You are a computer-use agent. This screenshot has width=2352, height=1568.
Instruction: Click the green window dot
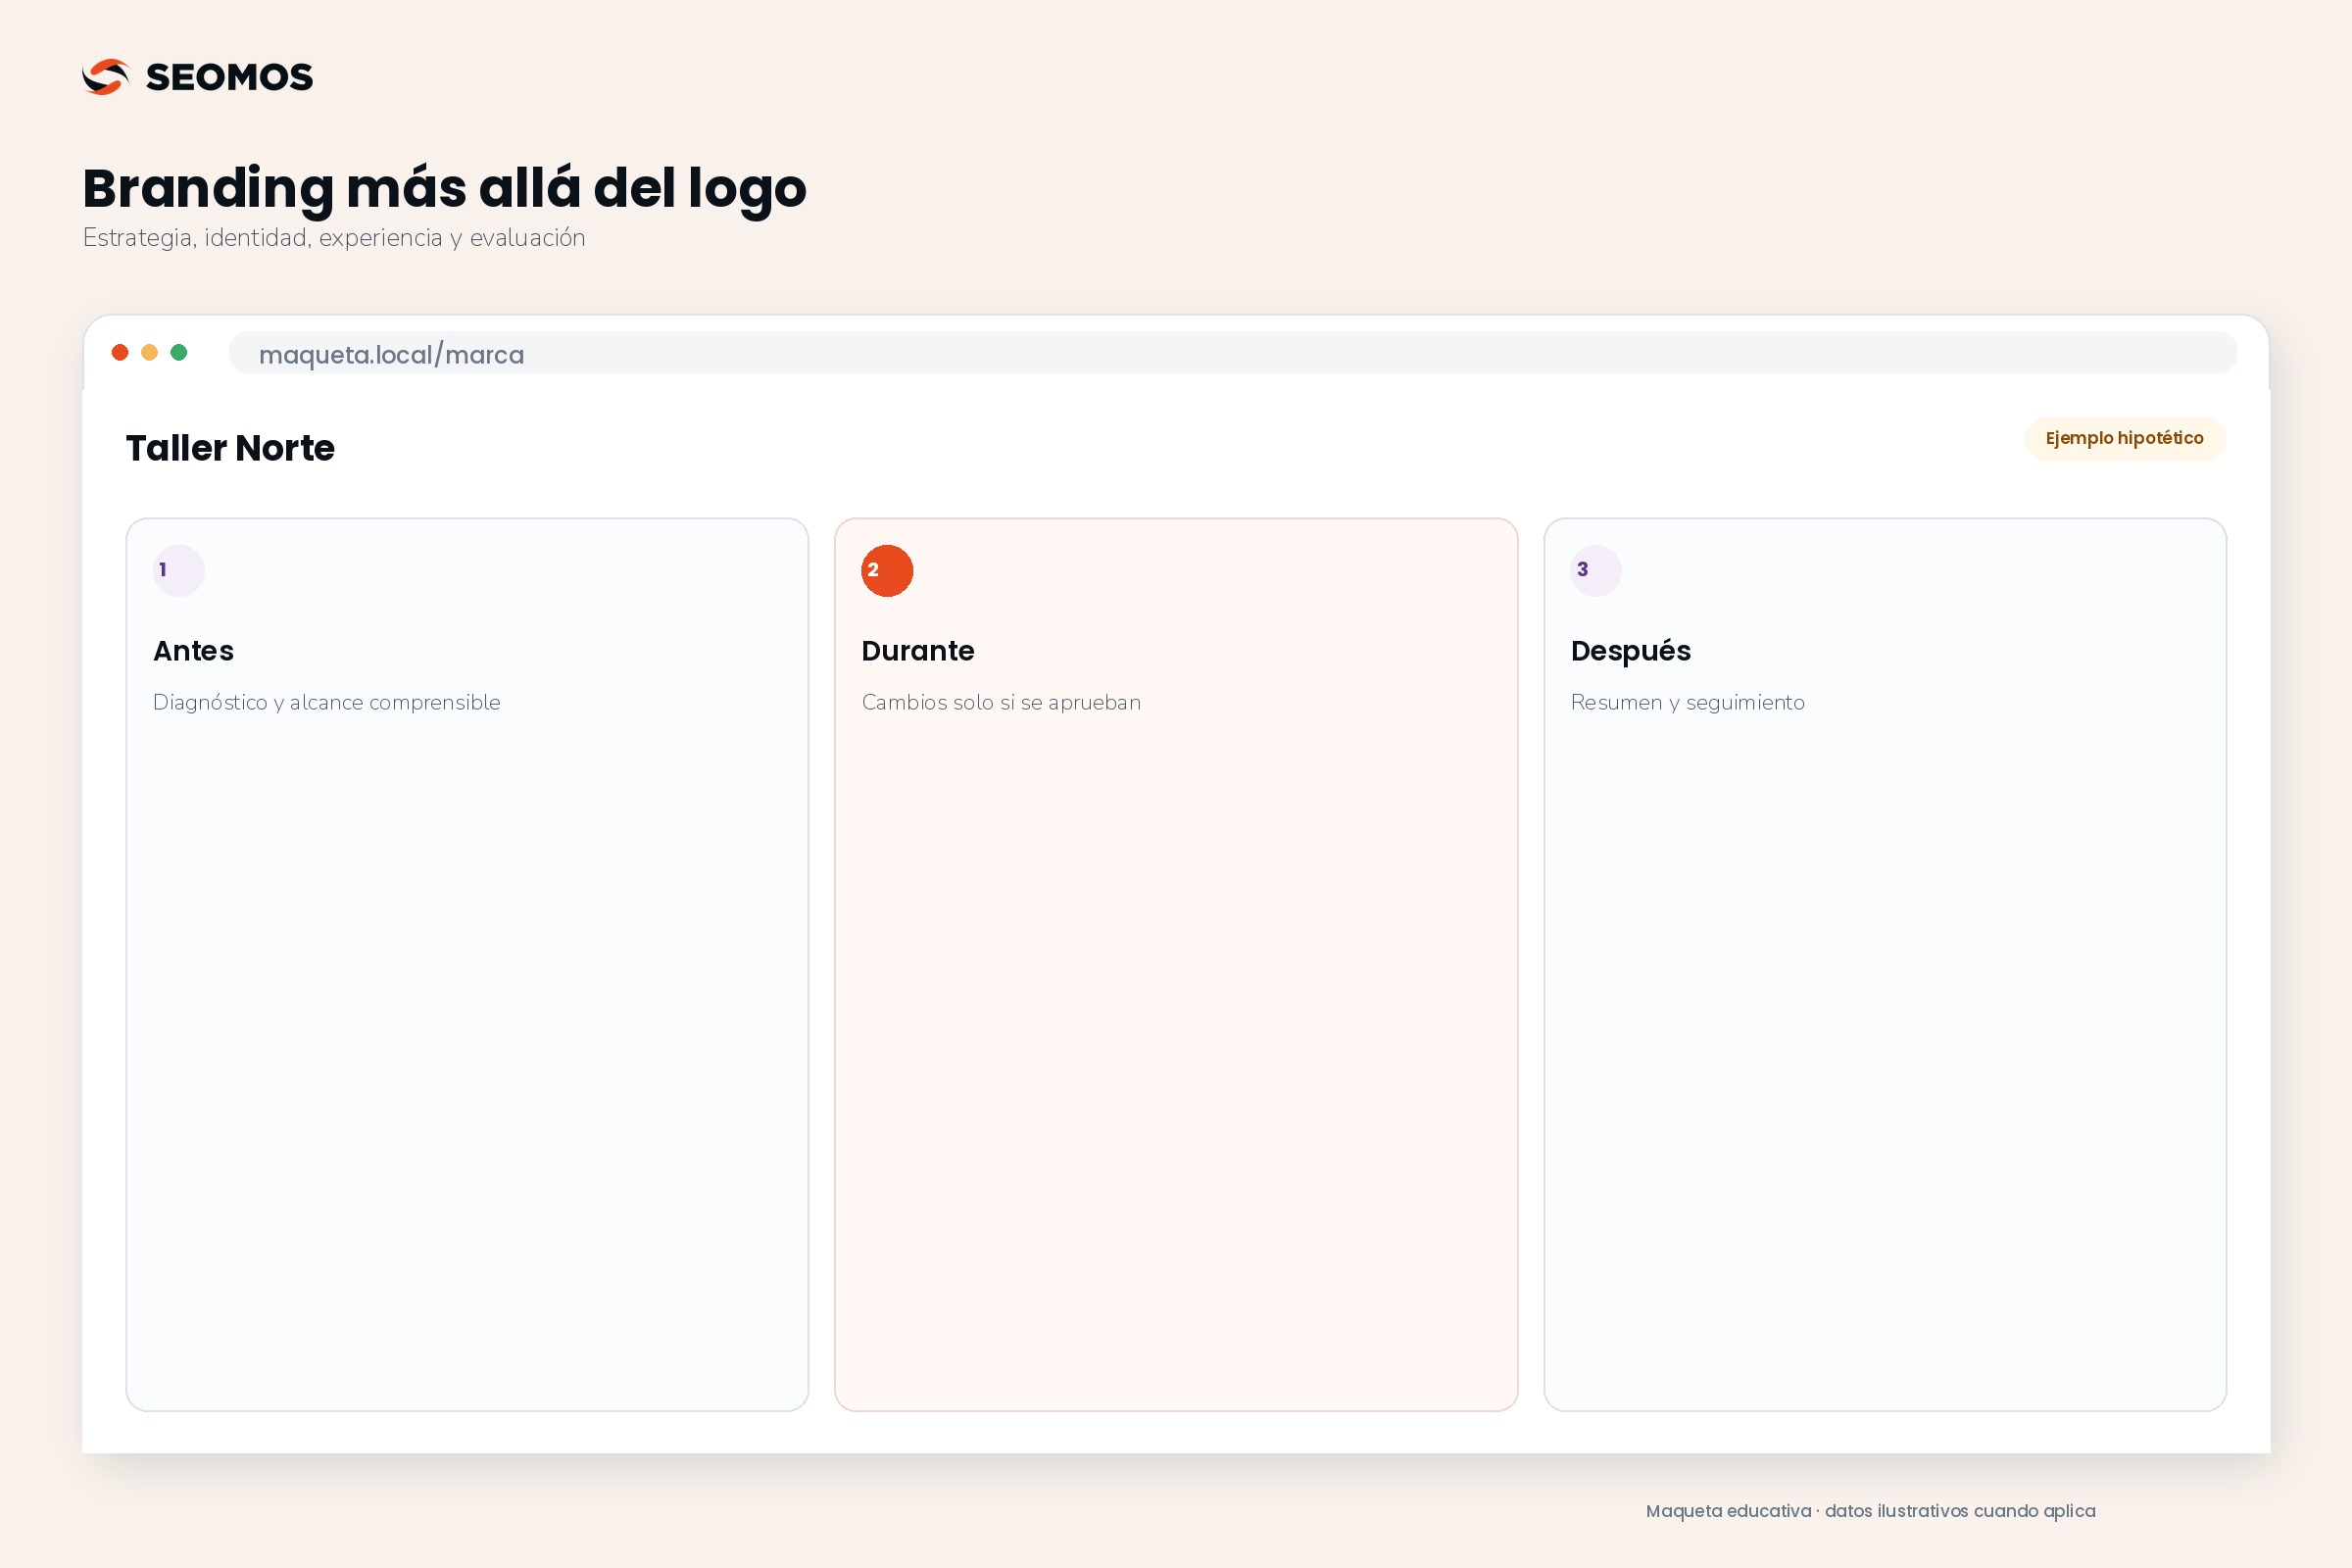tap(179, 352)
